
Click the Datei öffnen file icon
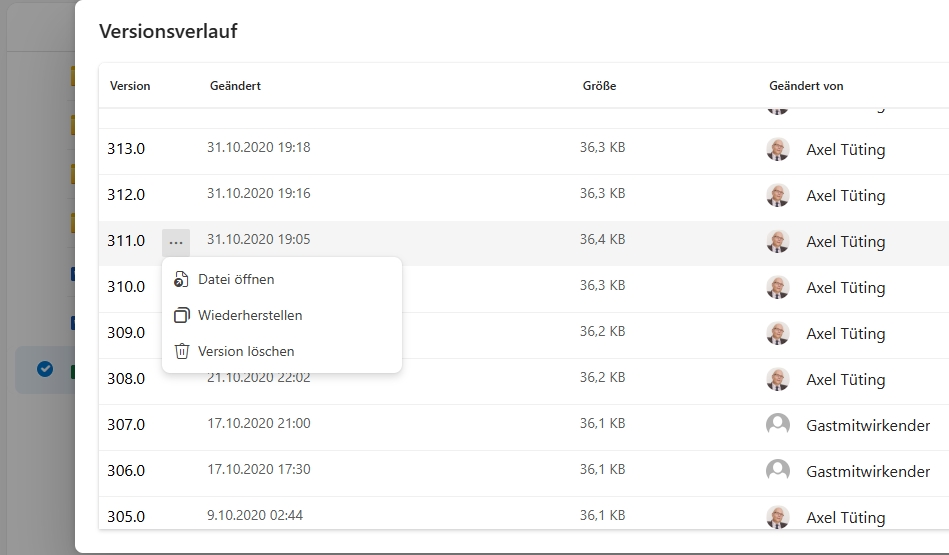pyautogui.click(x=181, y=279)
